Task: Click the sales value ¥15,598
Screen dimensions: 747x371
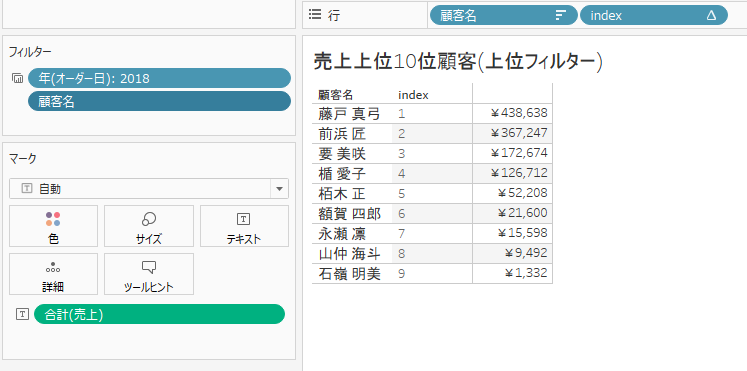Action: point(522,233)
